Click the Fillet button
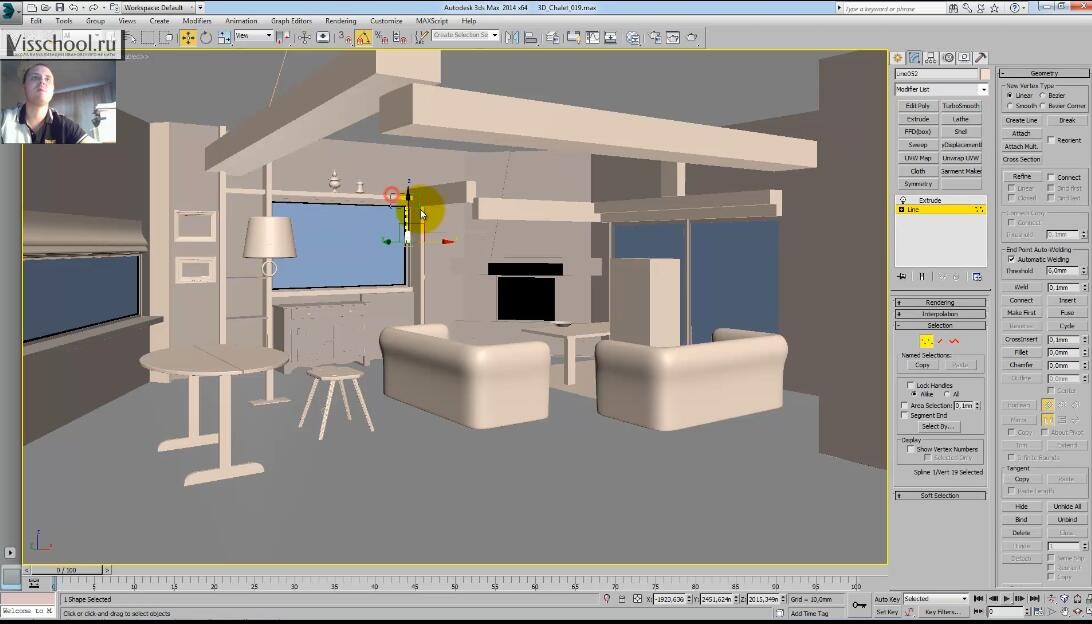This screenshot has width=1092, height=624. tap(1022, 352)
